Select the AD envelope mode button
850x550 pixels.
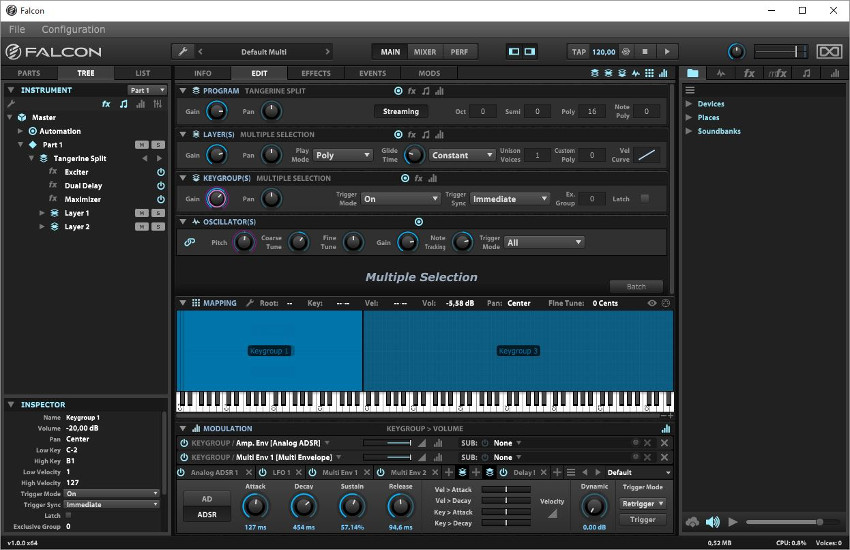tap(207, 499)
